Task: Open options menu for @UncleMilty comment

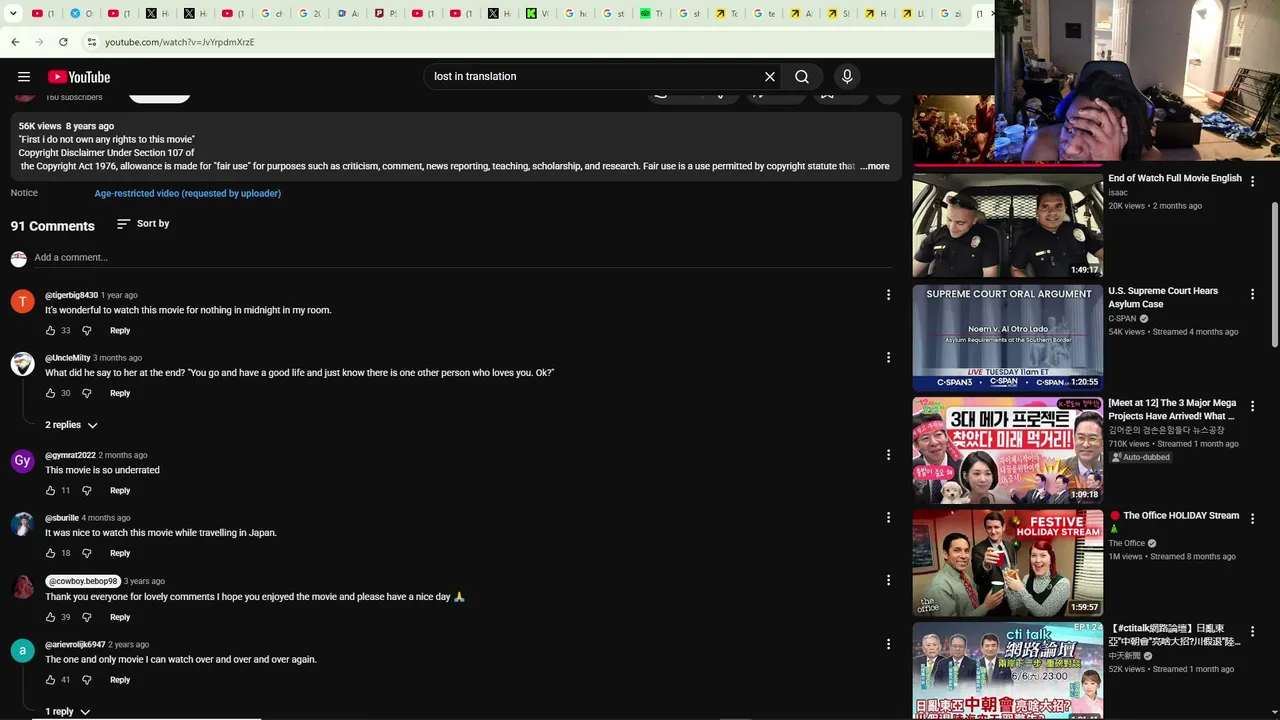Action: 888,358
